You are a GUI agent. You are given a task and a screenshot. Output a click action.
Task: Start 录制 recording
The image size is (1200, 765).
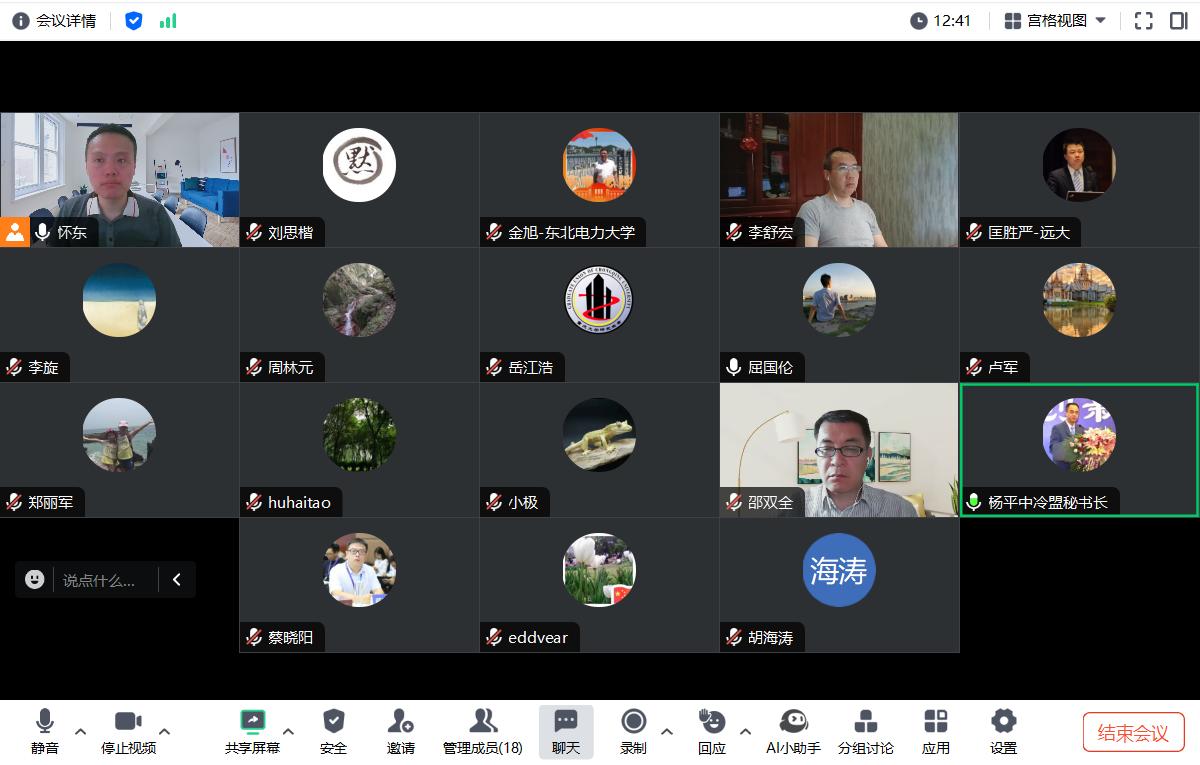633,722
